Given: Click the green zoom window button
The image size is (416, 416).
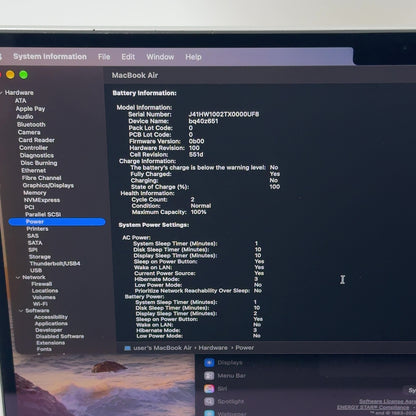Looking at the screenshot, I should tap(23, 75).
